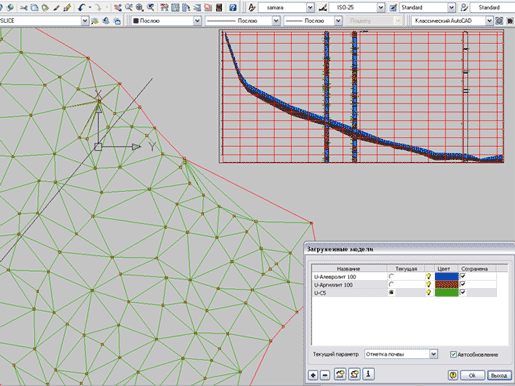Toggle lightbulb visibility for U-CS model
Screen dimensions: 515x386
point(429,292)
